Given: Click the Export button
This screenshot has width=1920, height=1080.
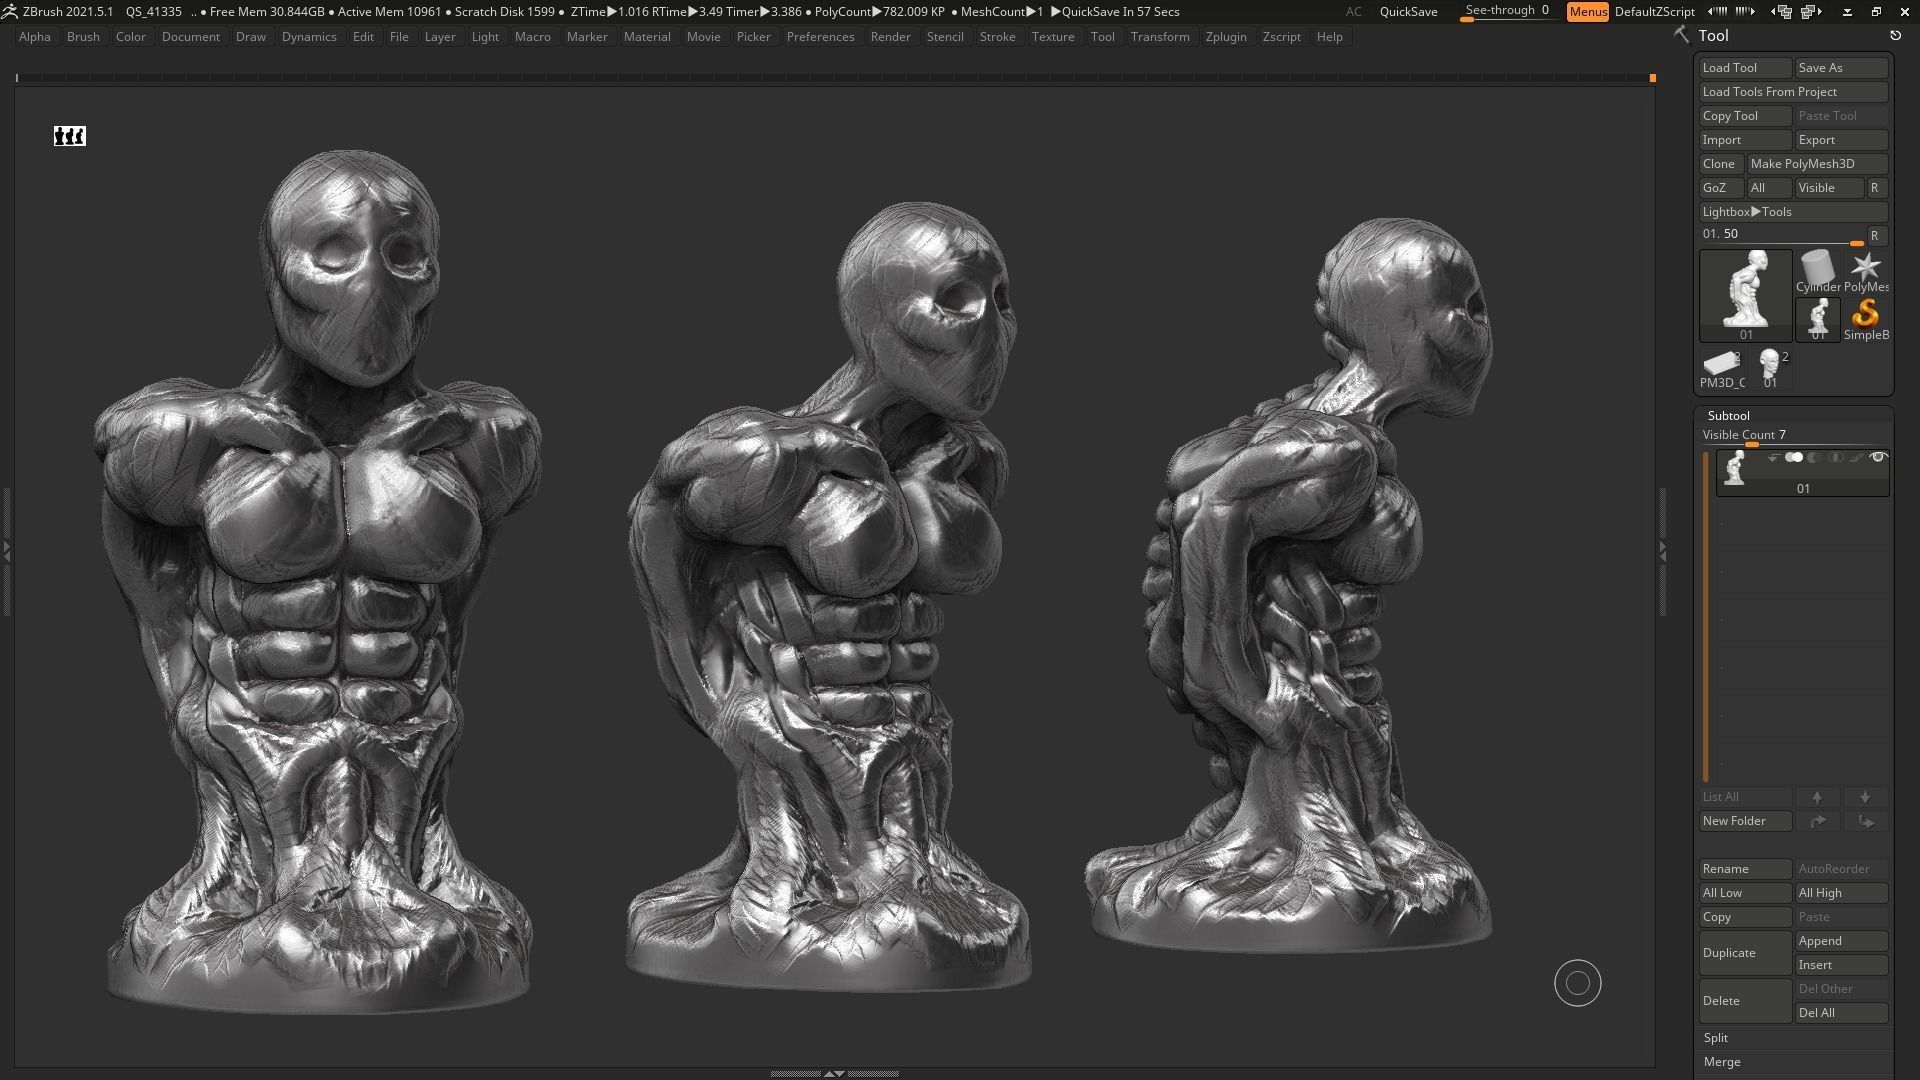Looking at the screenshot, I should pos(1841,140).
